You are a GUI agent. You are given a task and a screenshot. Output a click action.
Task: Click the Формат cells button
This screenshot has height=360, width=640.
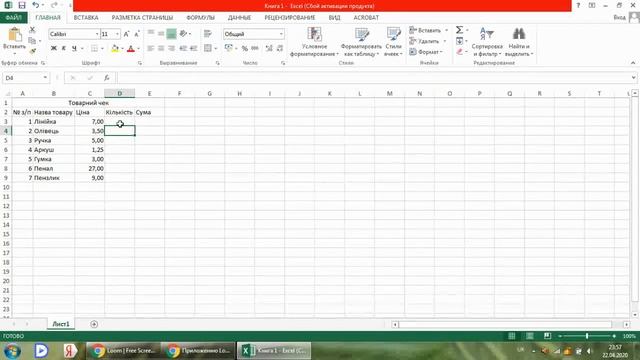point(426,52)
